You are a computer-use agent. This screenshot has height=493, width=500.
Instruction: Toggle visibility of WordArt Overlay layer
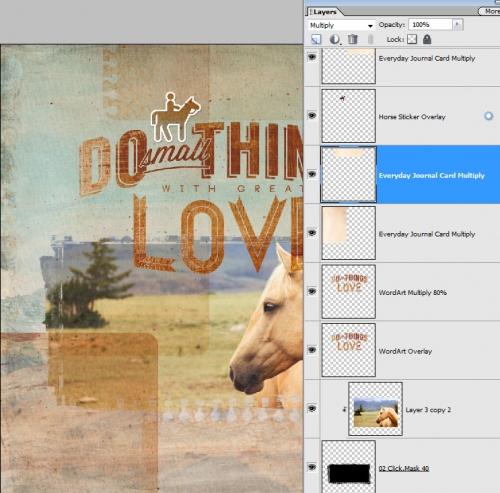coord(312,350)
